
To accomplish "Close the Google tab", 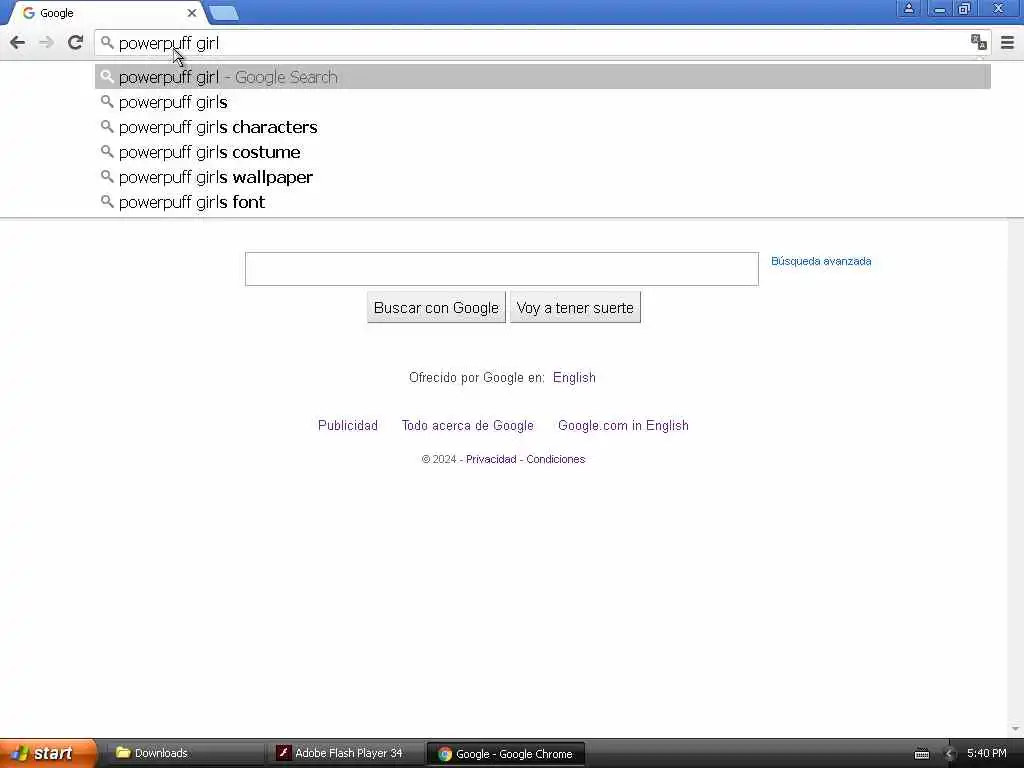I will (x=191, y=12).
